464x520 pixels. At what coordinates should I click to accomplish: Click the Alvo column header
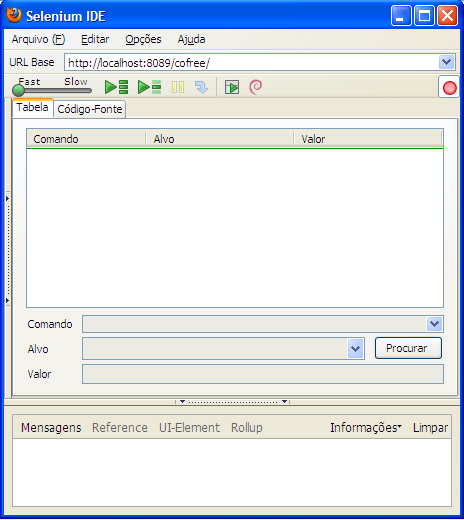(x=220, y=139)
